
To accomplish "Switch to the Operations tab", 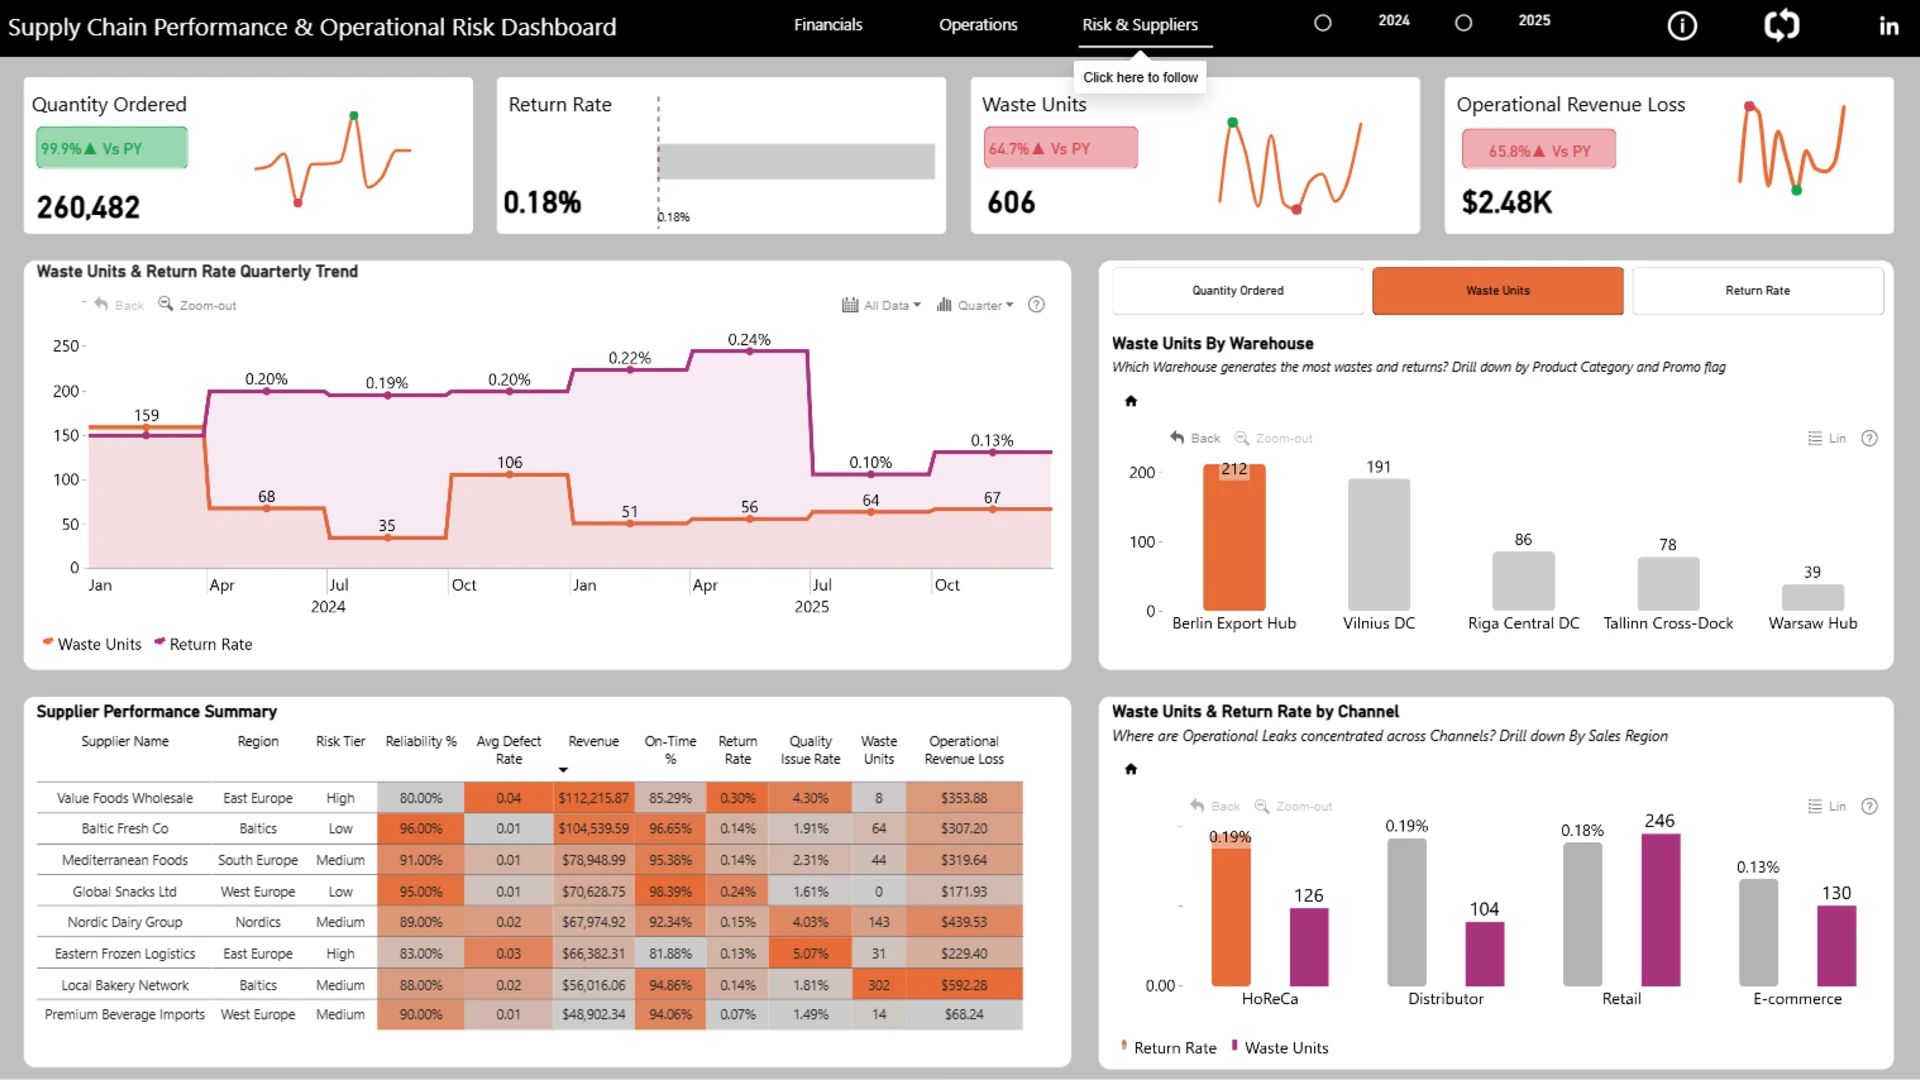I will [x=978, y=25].
